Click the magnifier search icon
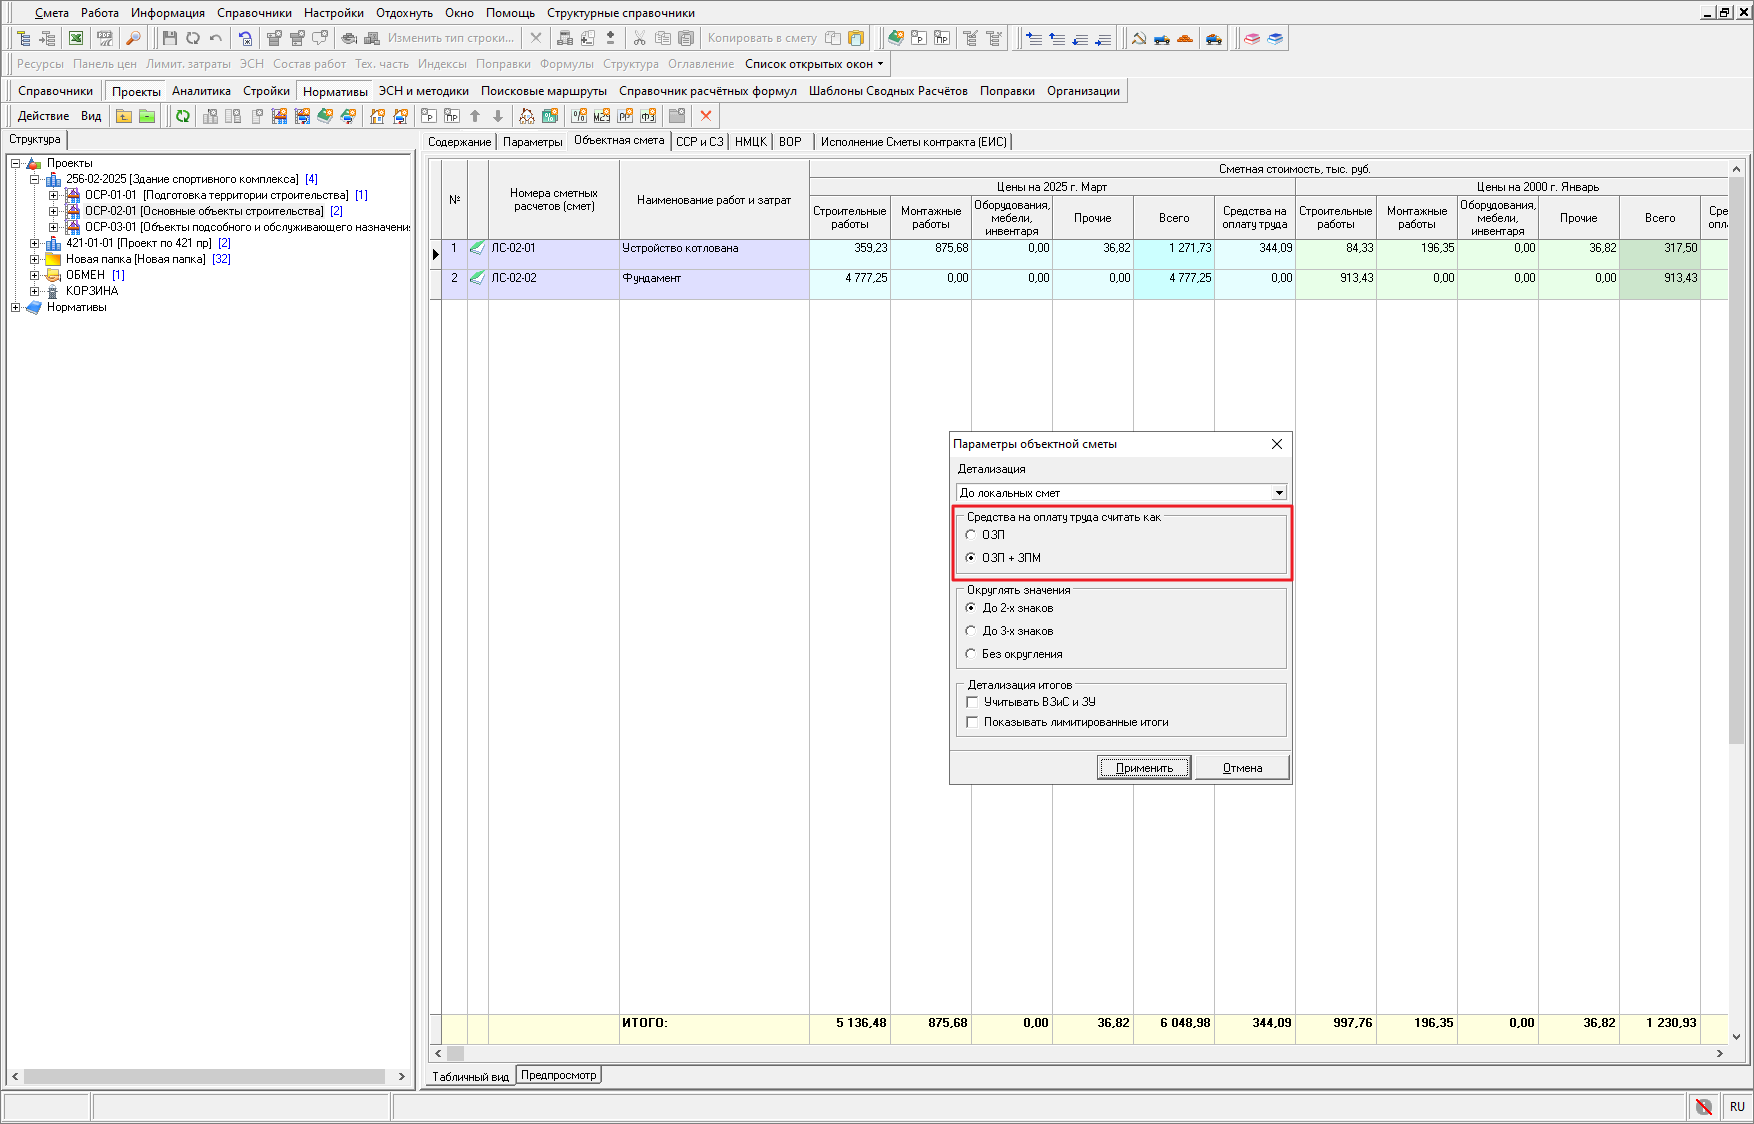The height and width of the screenshot is (1124, 1754). (133, 38)
